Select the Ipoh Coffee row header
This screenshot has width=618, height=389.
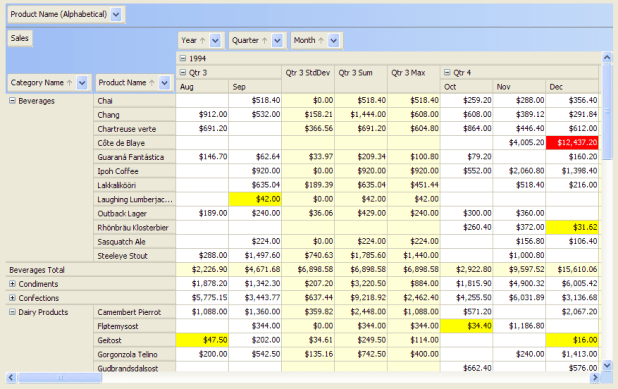click(x=135, y=171)
